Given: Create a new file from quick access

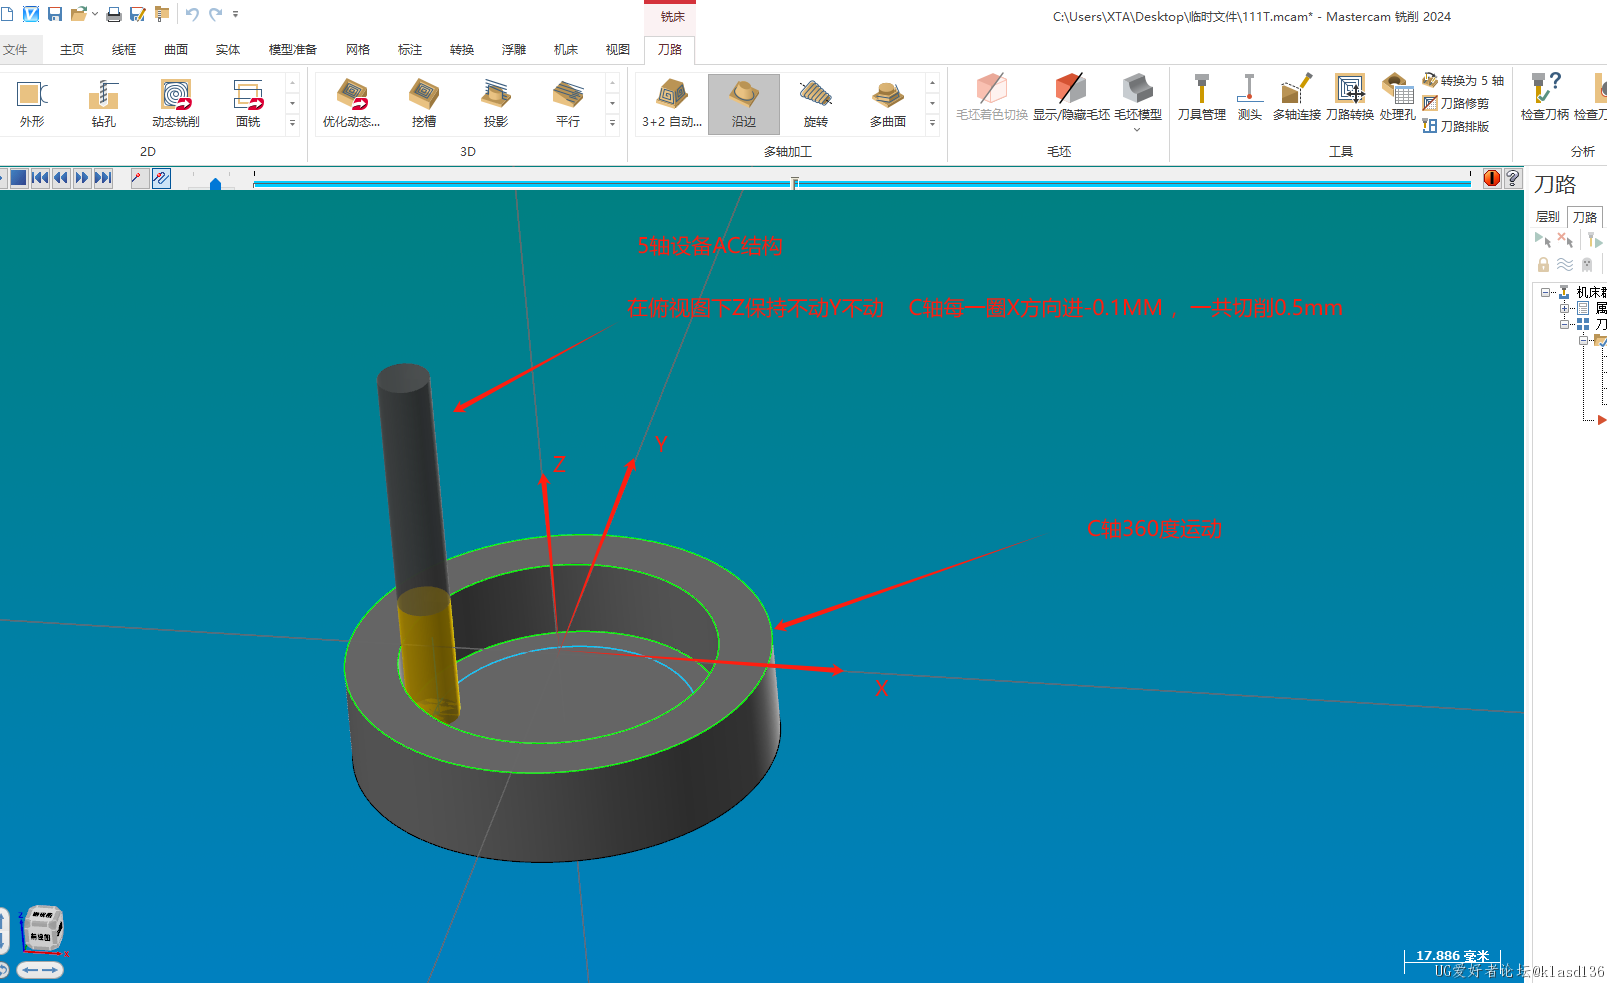Looking at the screenshot, I should coord(8,14).
